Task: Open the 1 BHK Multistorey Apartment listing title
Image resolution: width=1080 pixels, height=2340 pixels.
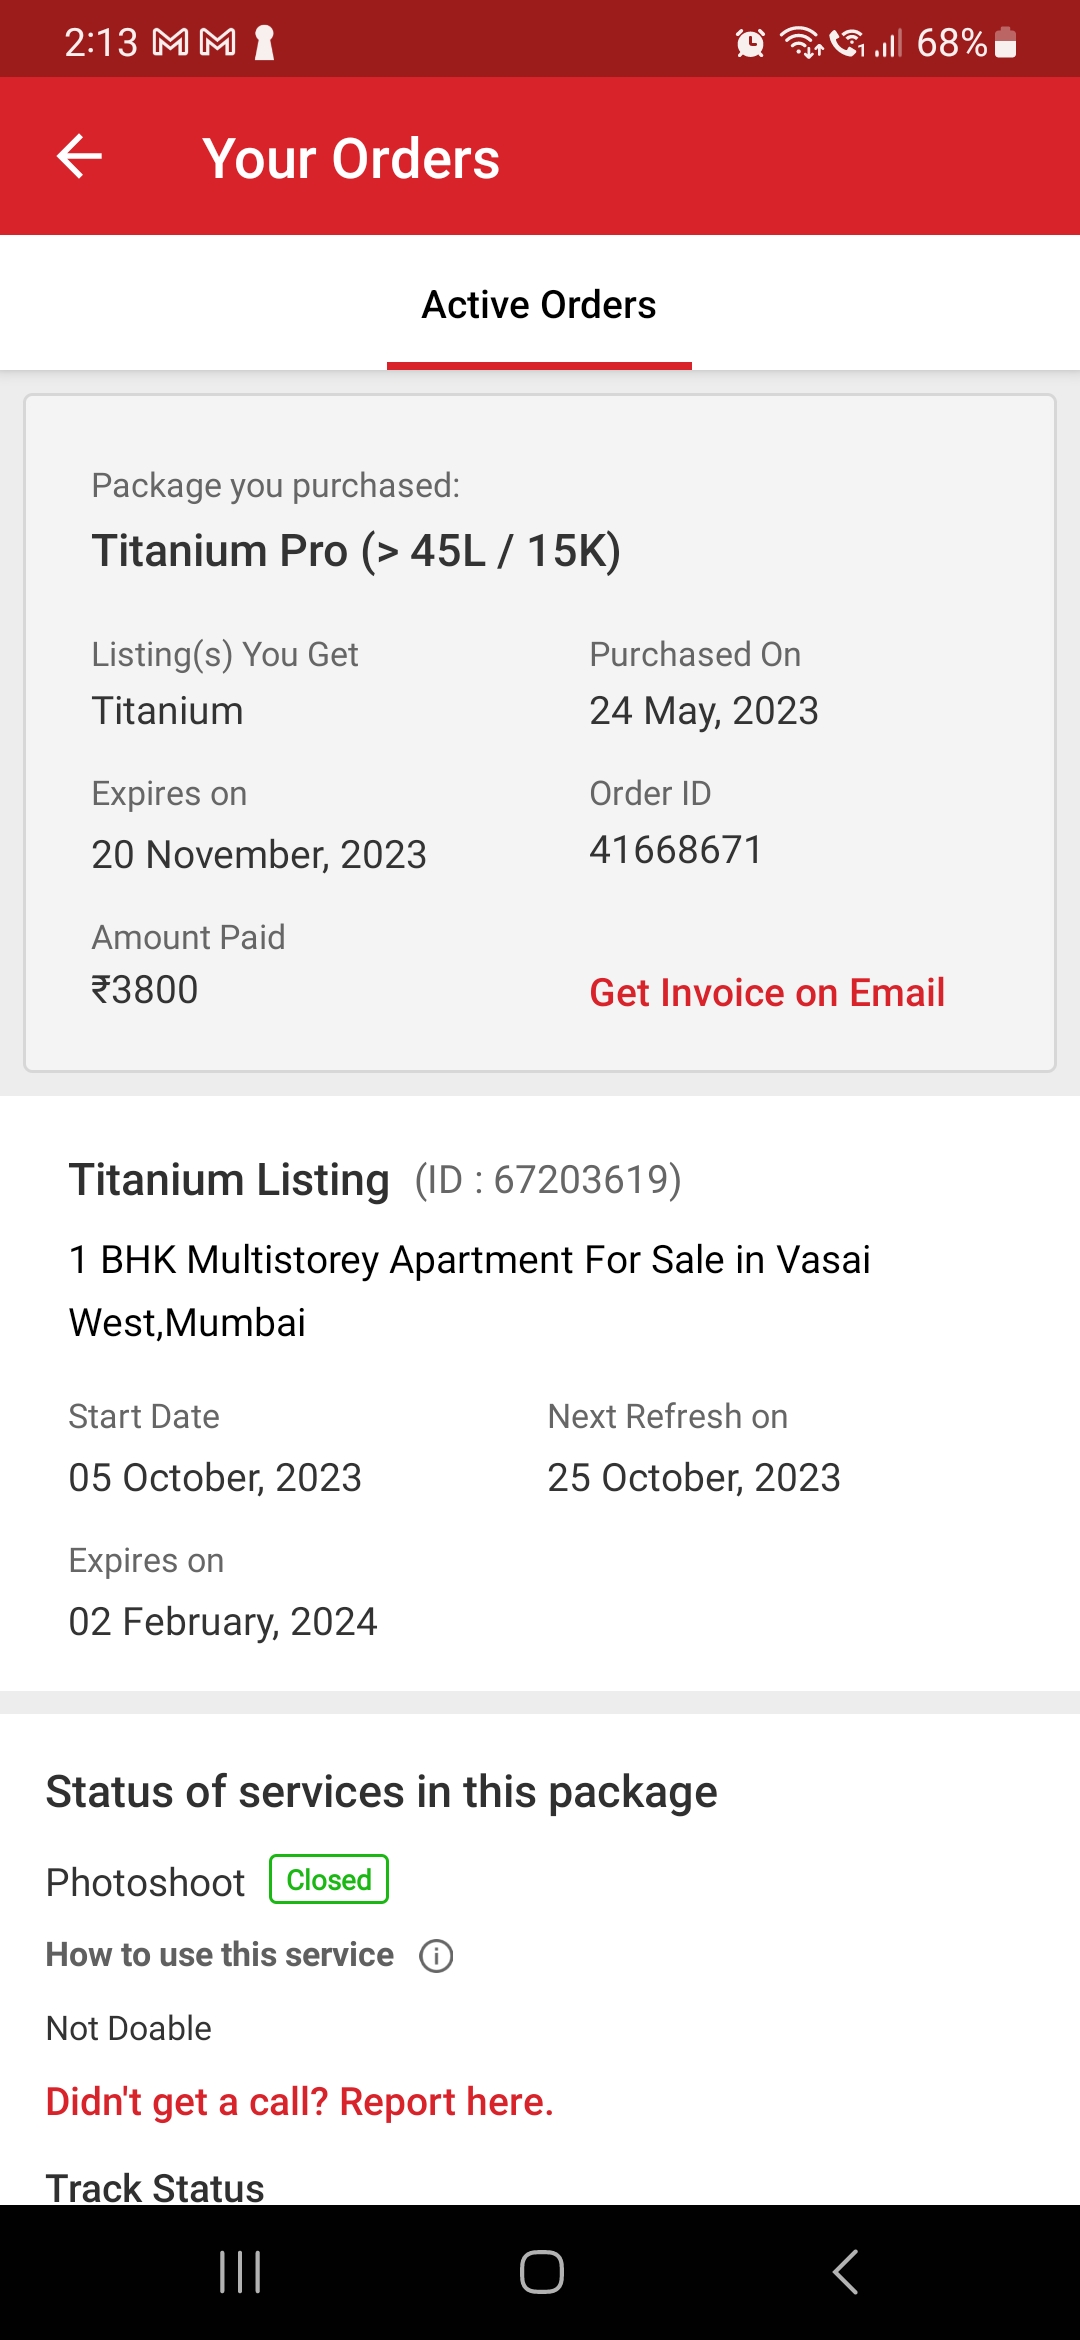Action: (469, 1291)
